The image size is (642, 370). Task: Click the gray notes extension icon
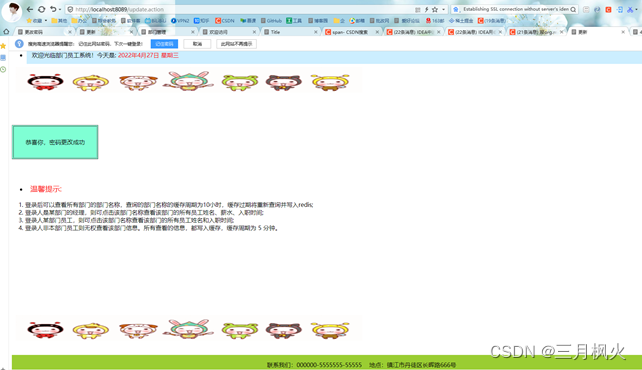click(586, 9)
